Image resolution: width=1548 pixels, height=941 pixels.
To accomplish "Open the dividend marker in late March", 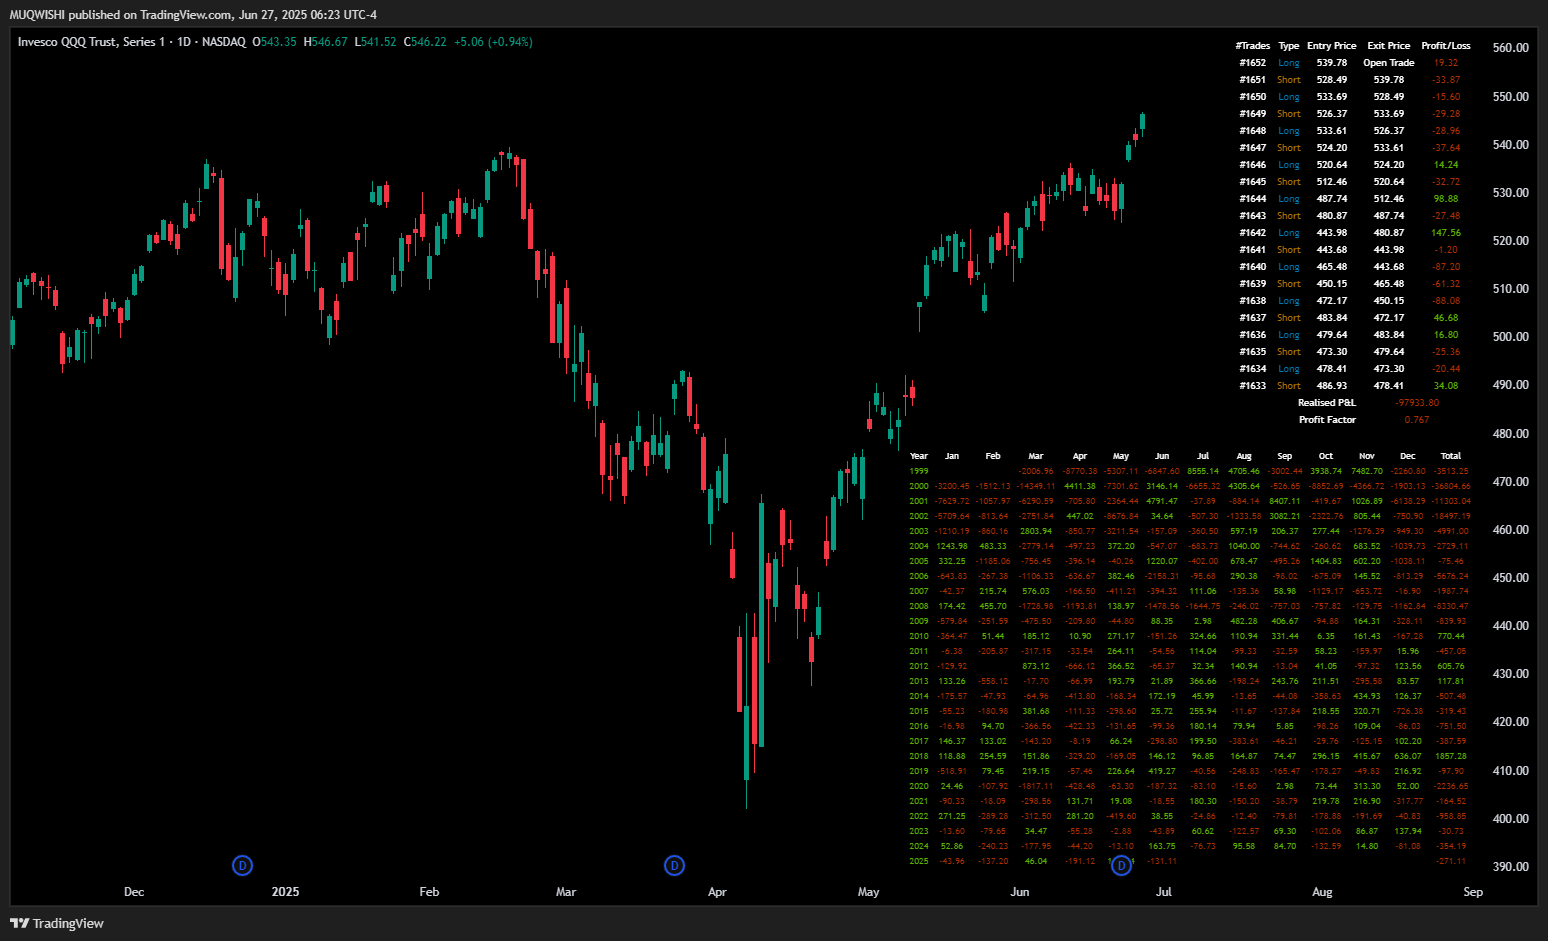I will (x=674, y=865).
